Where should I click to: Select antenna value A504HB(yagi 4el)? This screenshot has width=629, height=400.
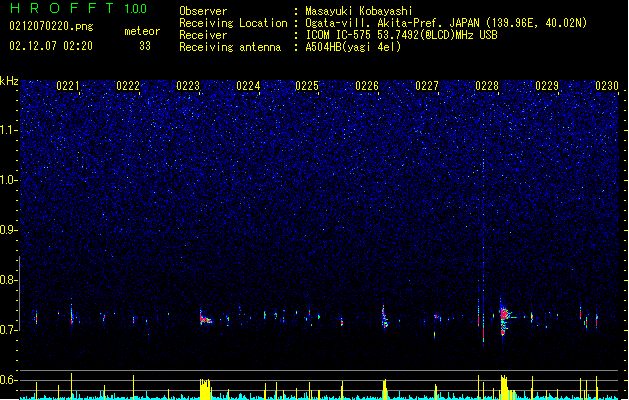[x=353, y=47]
